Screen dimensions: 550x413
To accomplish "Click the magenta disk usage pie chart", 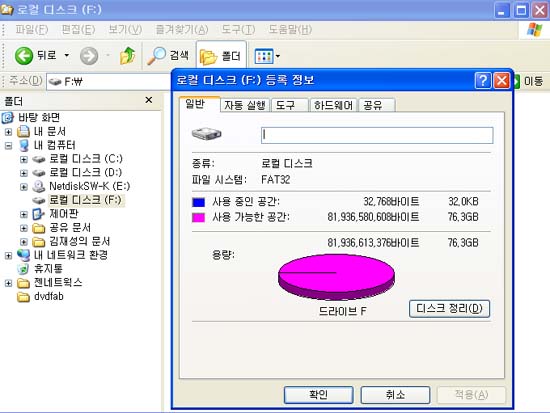I will (x=336, y=277).
